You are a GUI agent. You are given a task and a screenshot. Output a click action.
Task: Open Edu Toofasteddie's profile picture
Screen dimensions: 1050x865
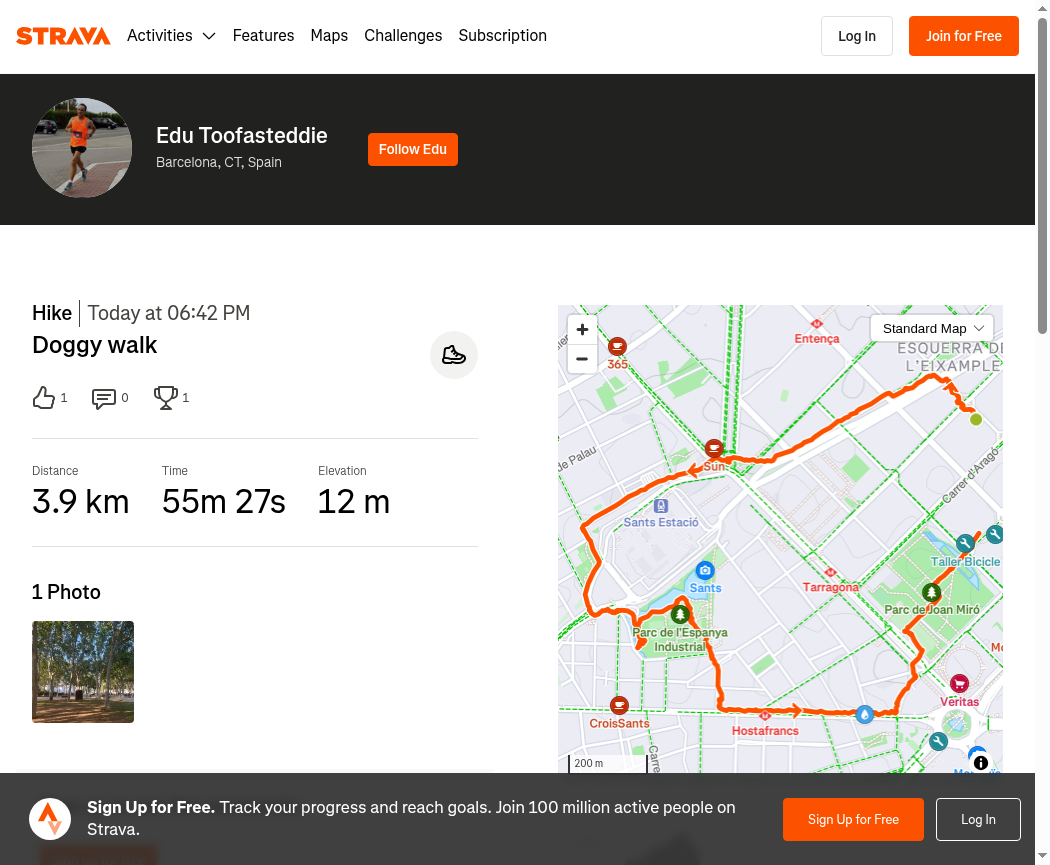click(82, 148)
